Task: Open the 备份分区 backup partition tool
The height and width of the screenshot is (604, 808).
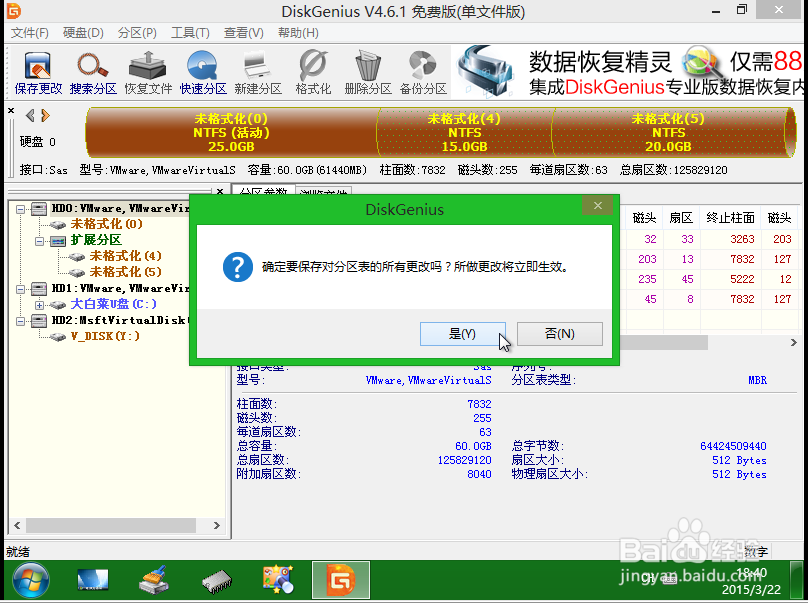Action: coord(423,73)
